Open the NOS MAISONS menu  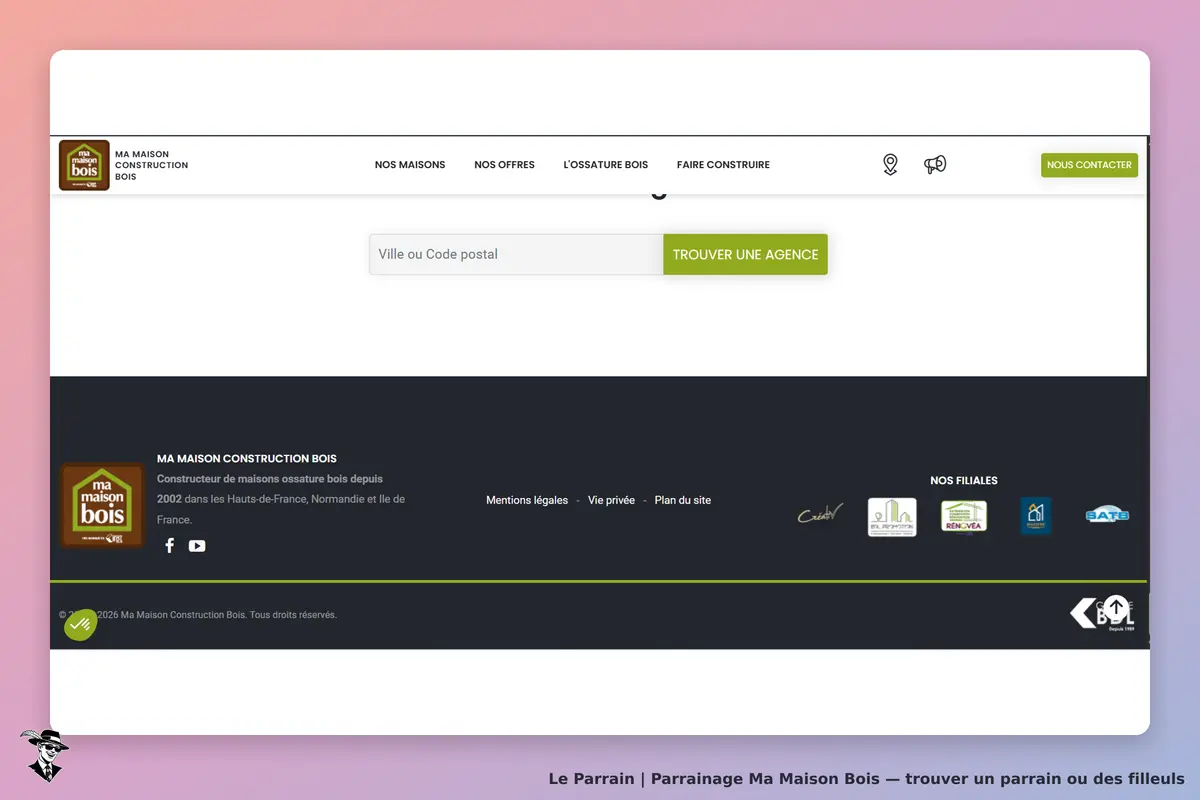tap(410, 165)
